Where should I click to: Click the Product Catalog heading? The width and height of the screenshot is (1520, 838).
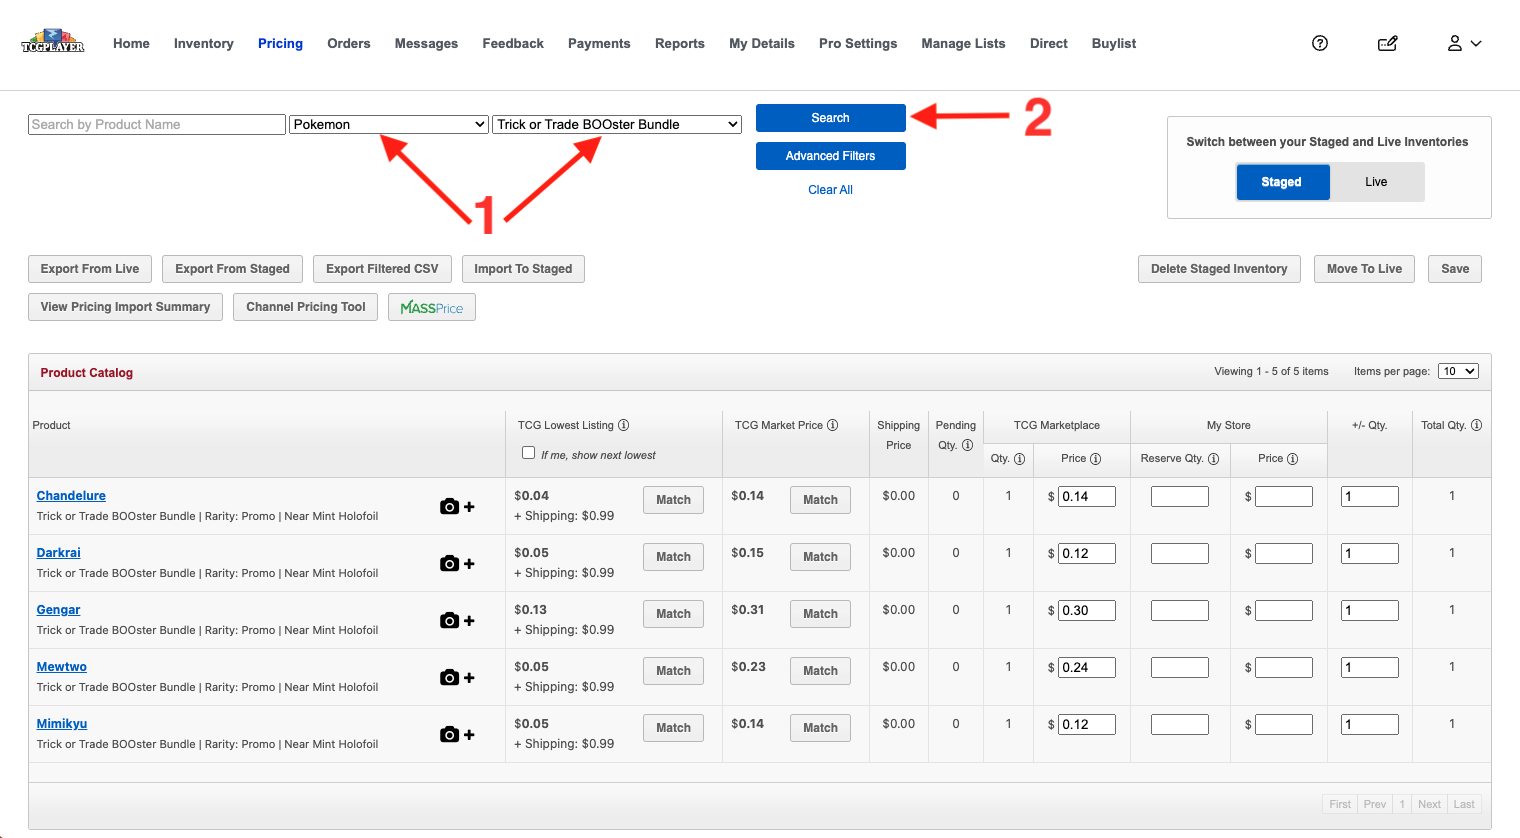[87, 373]
